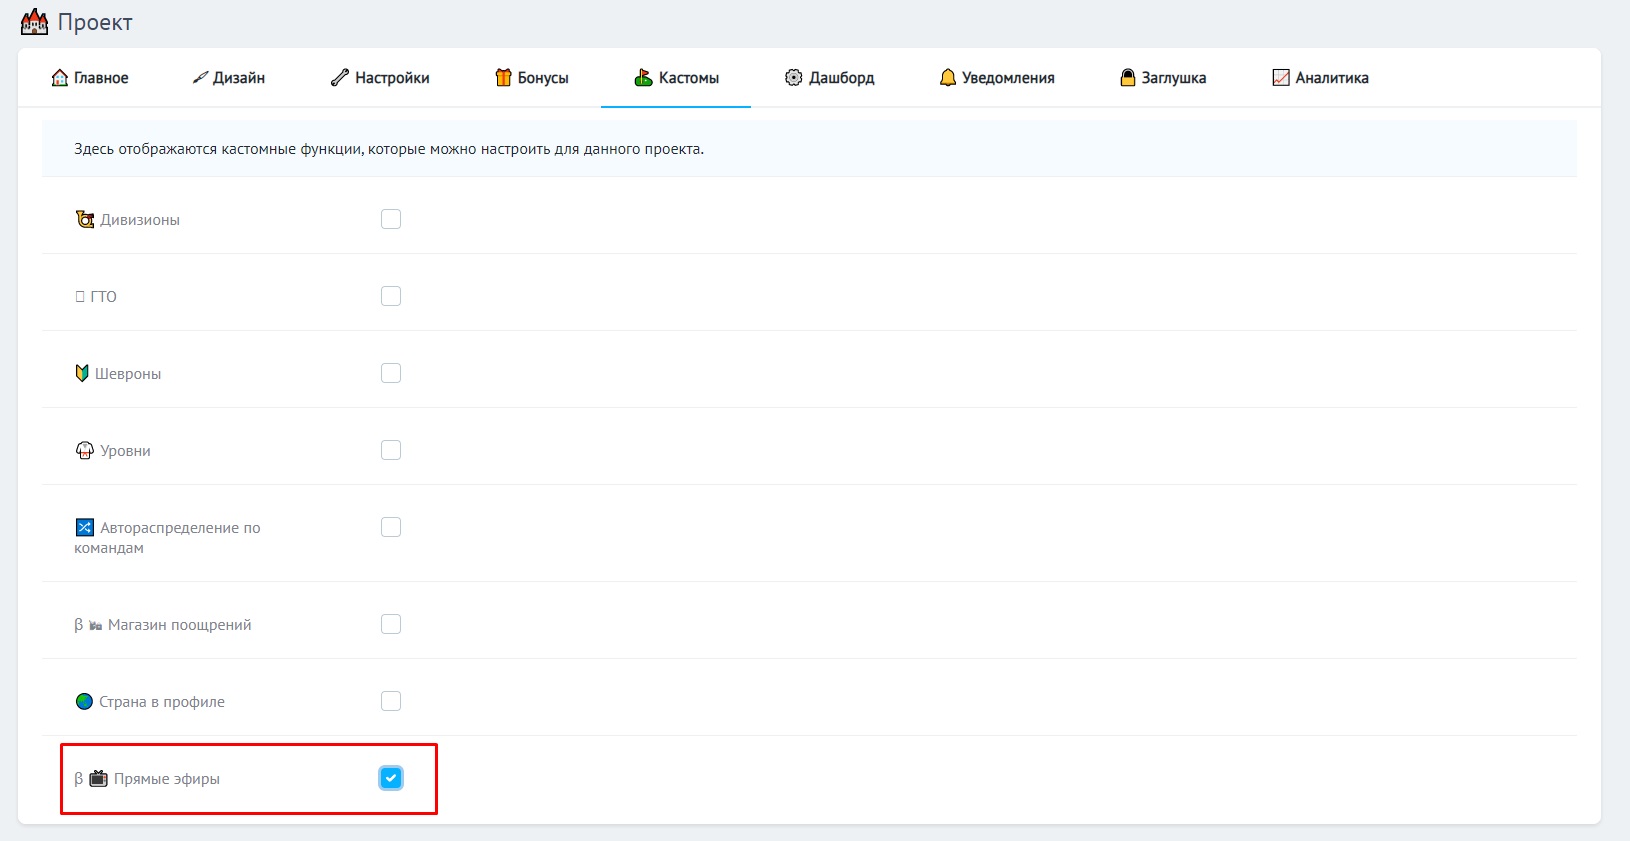Viewport: 1630px width, 841px height.
Task: Enable the Шевроны checkbox
Action: (391, 373)
